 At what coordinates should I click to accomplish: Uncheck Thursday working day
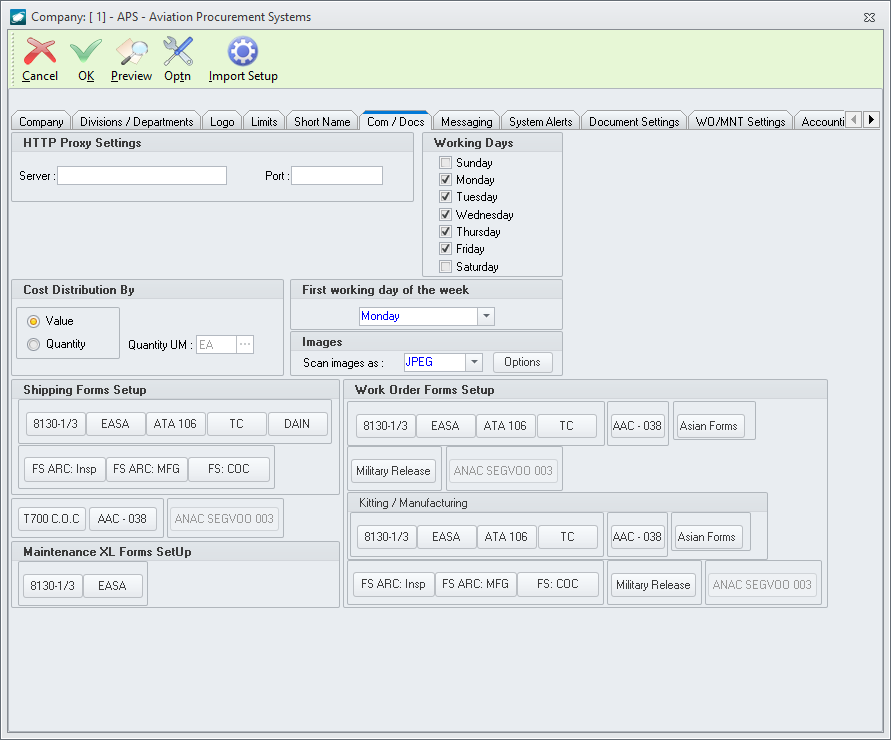(x=446, y=231)
